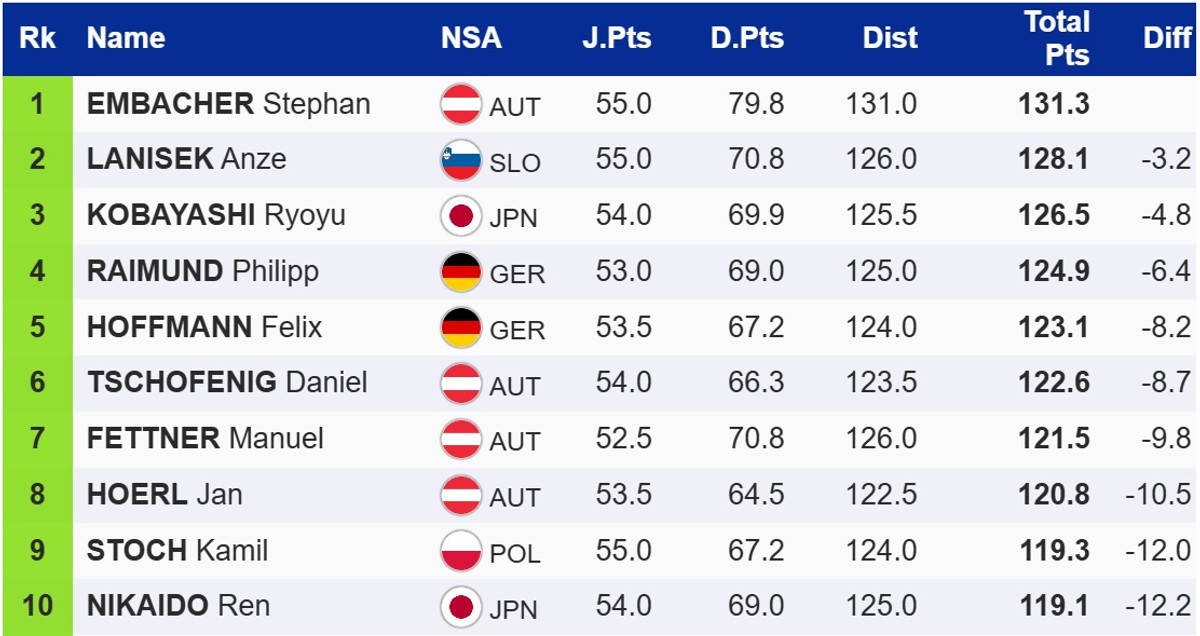This screenshot has width=1200, height=636.
Task: Click Japan flag icon beside KOBAYASHI Ryoyu
Action: [x=461, y=217]
